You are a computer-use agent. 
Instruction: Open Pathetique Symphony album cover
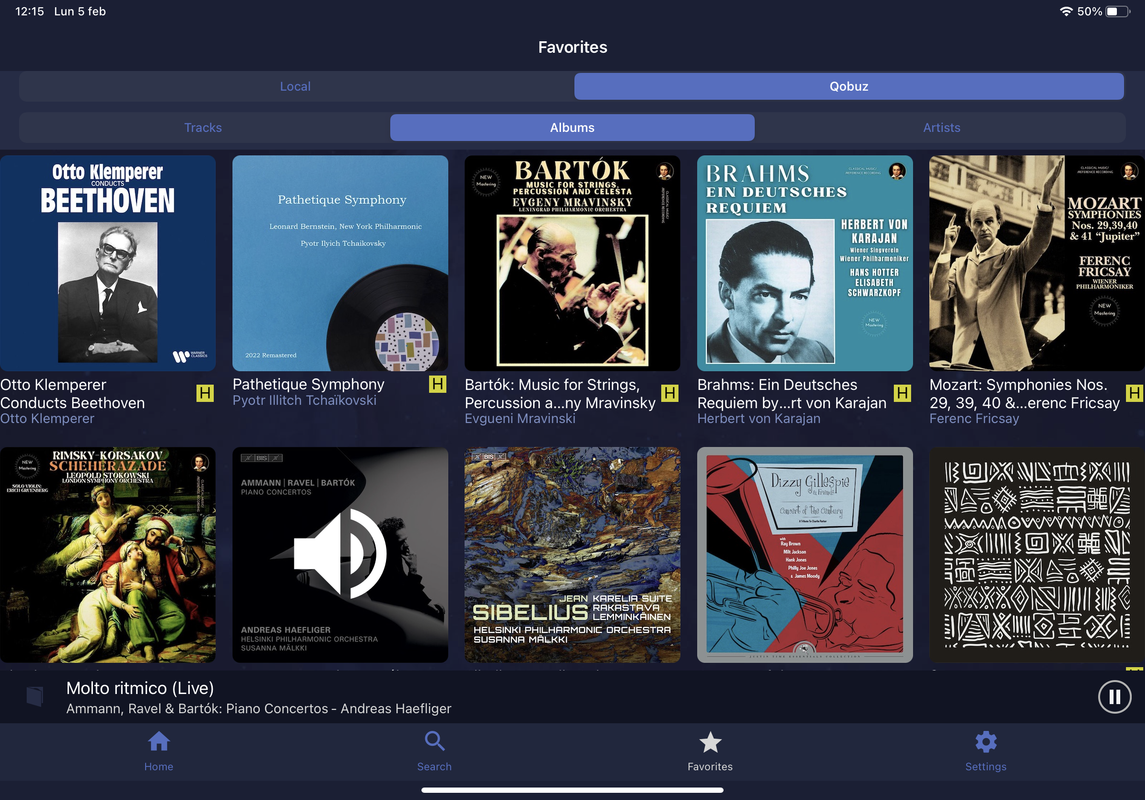340,263
